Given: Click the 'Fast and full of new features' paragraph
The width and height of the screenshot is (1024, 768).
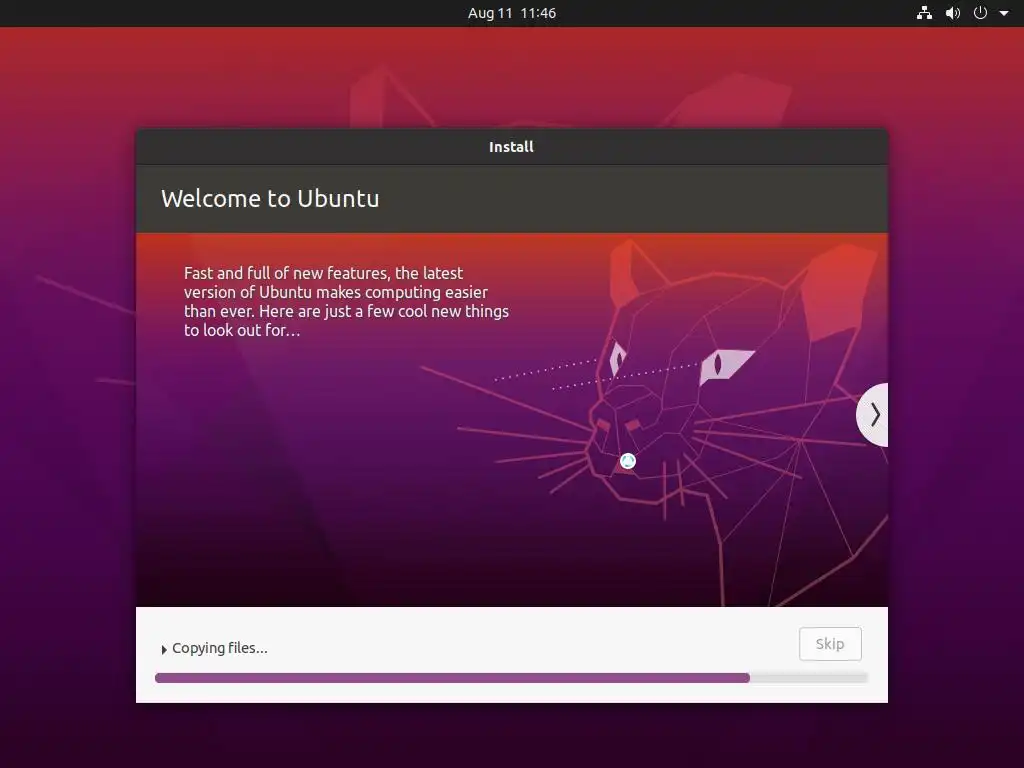Looking at the screenshot, I should click(x=346, y=301).
